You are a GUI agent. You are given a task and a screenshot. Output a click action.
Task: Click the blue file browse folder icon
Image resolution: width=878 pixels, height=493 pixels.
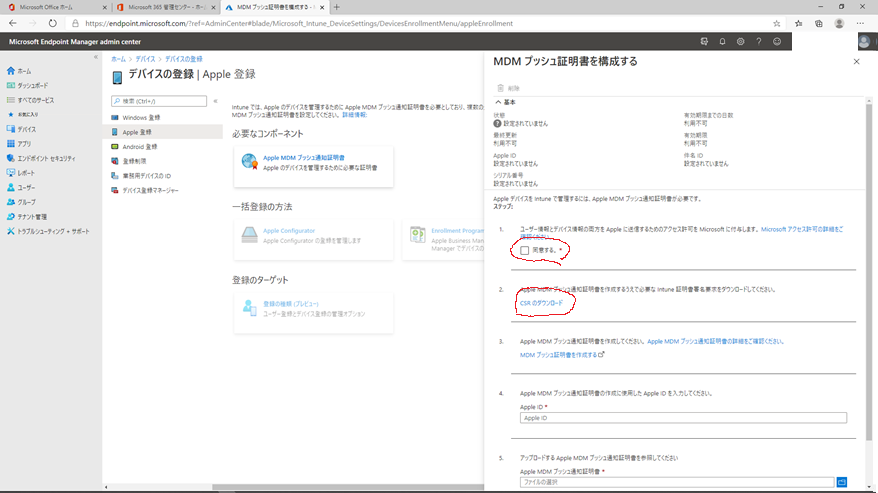pyautogui.click(x=841, y=482)
